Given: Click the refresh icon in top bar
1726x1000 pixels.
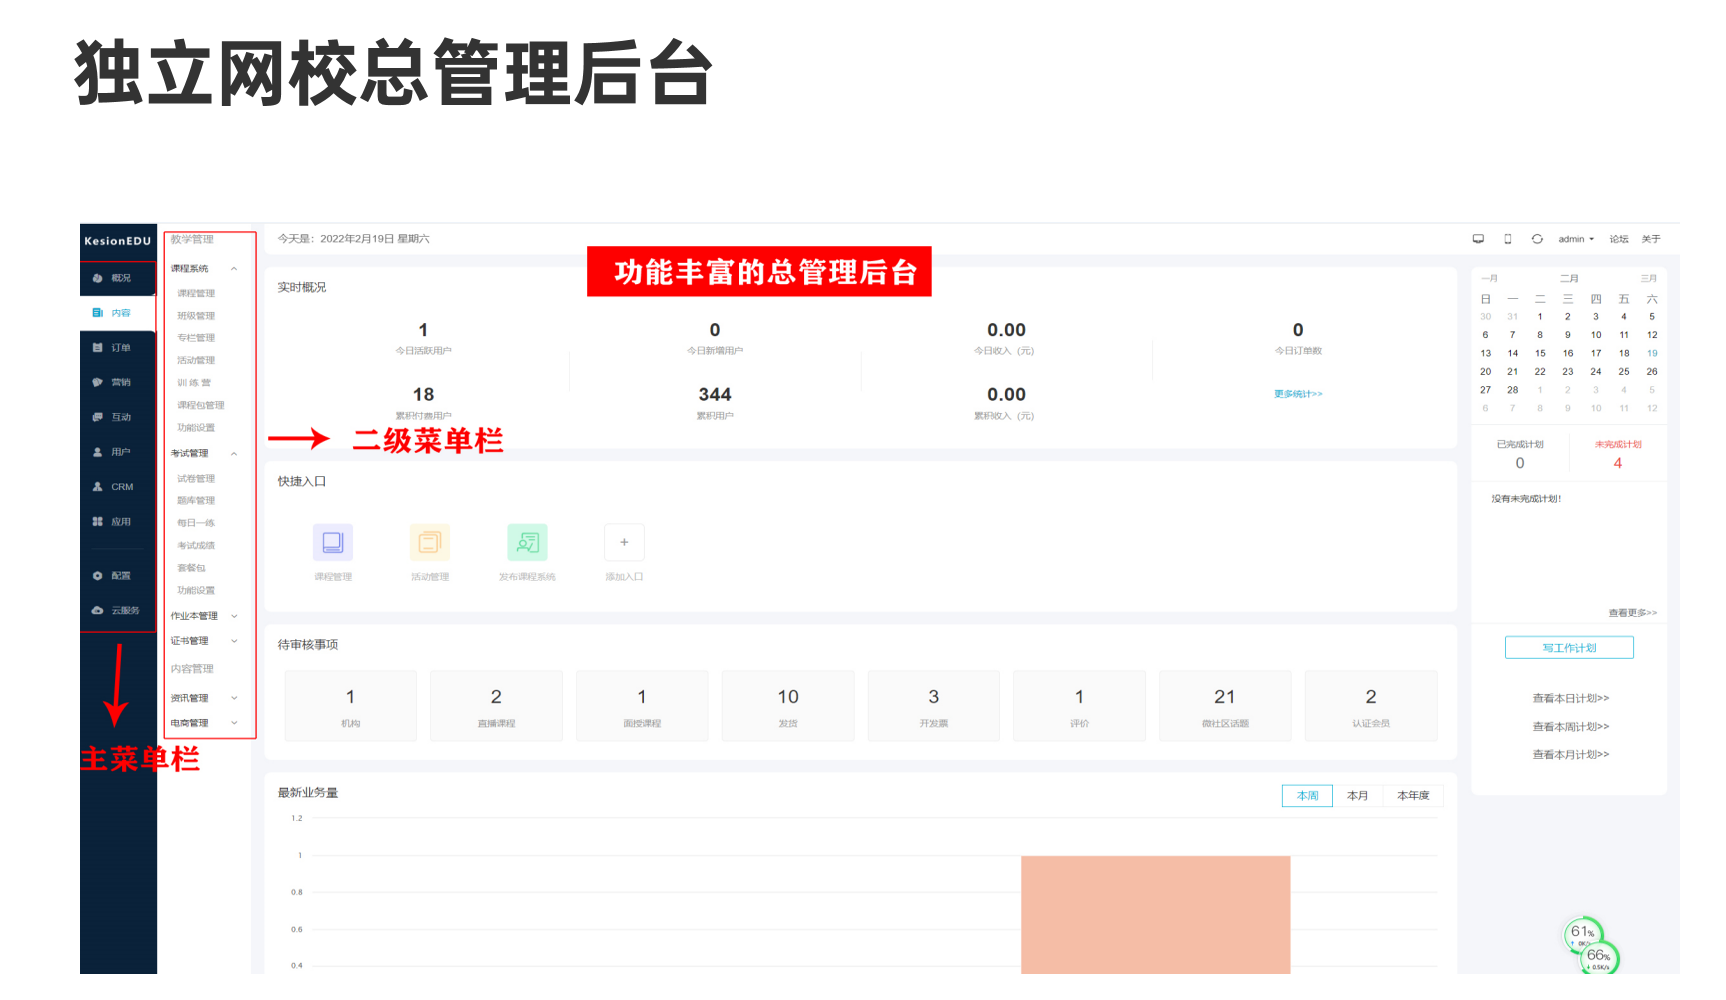Looking at the screenshot, I should coord(1537,239).
